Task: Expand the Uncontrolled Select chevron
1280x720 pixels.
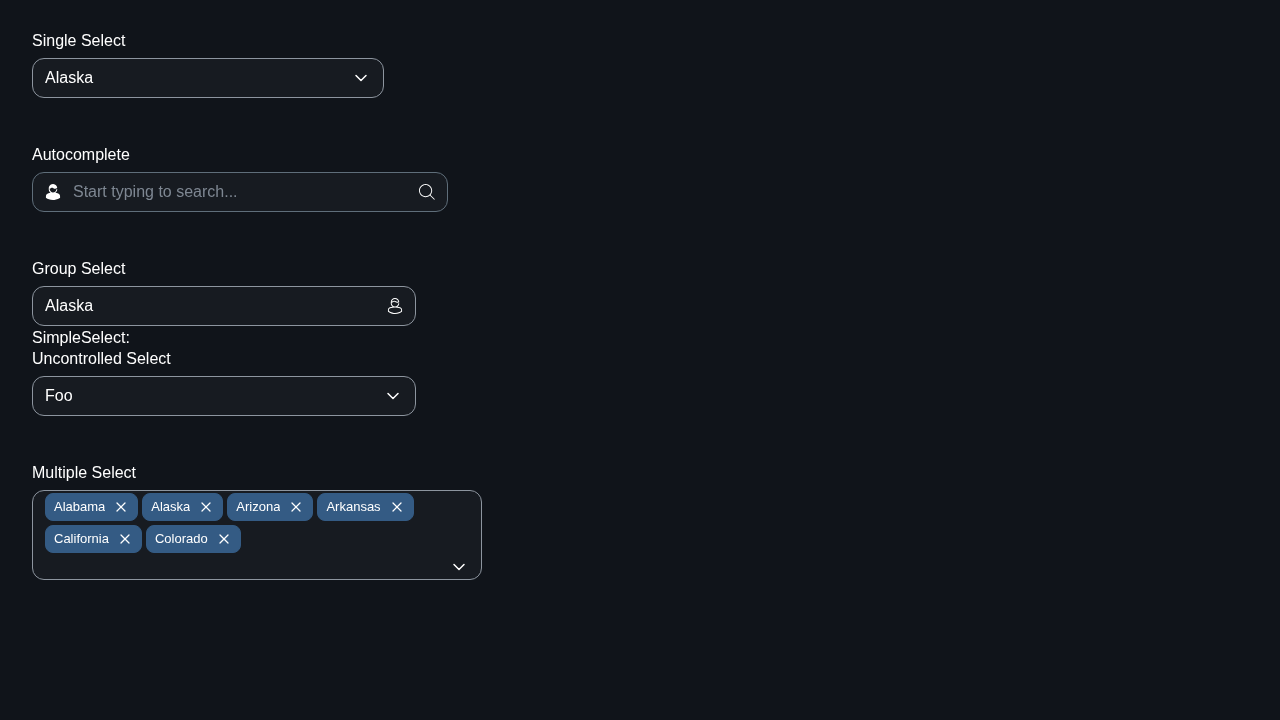Action: [x=393, y=396]
